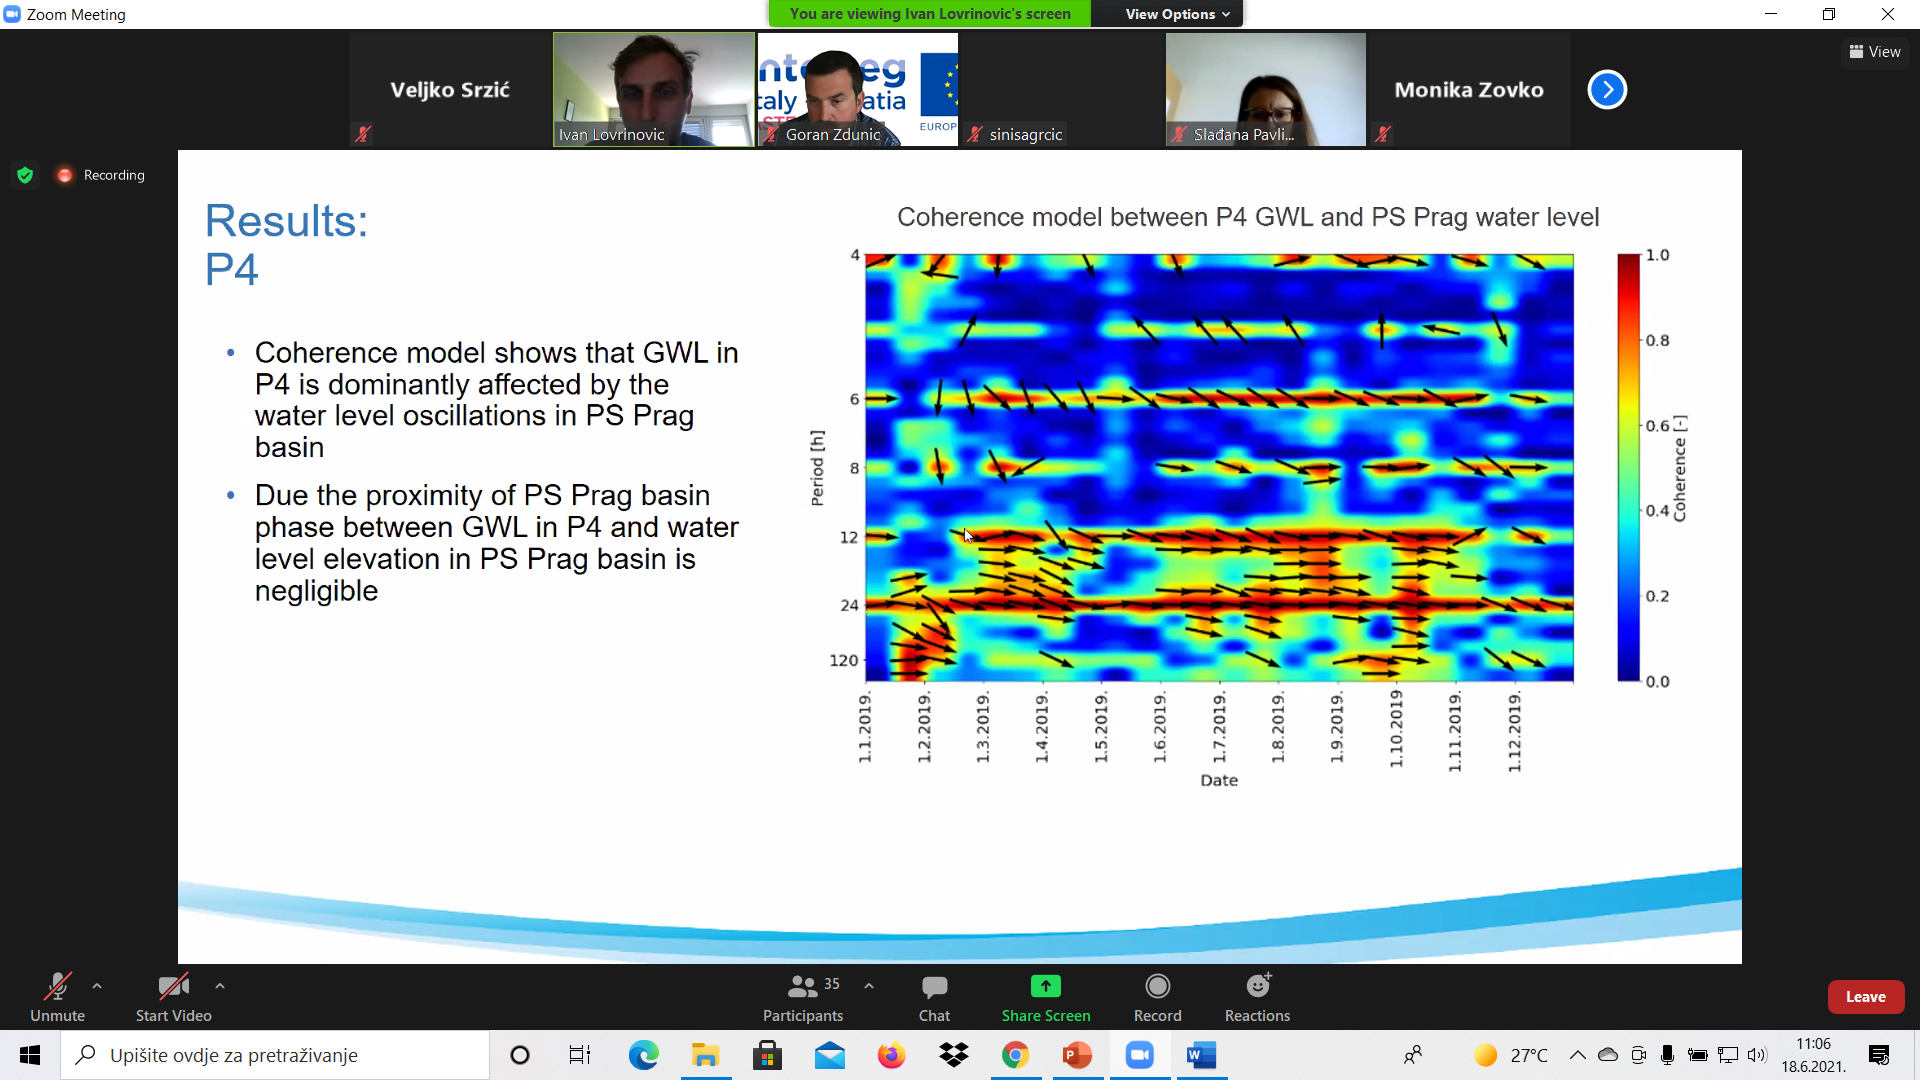This screenshot has height=1080, width=1920.
Task: Toggle Start Video on
Action: (173, 997)
